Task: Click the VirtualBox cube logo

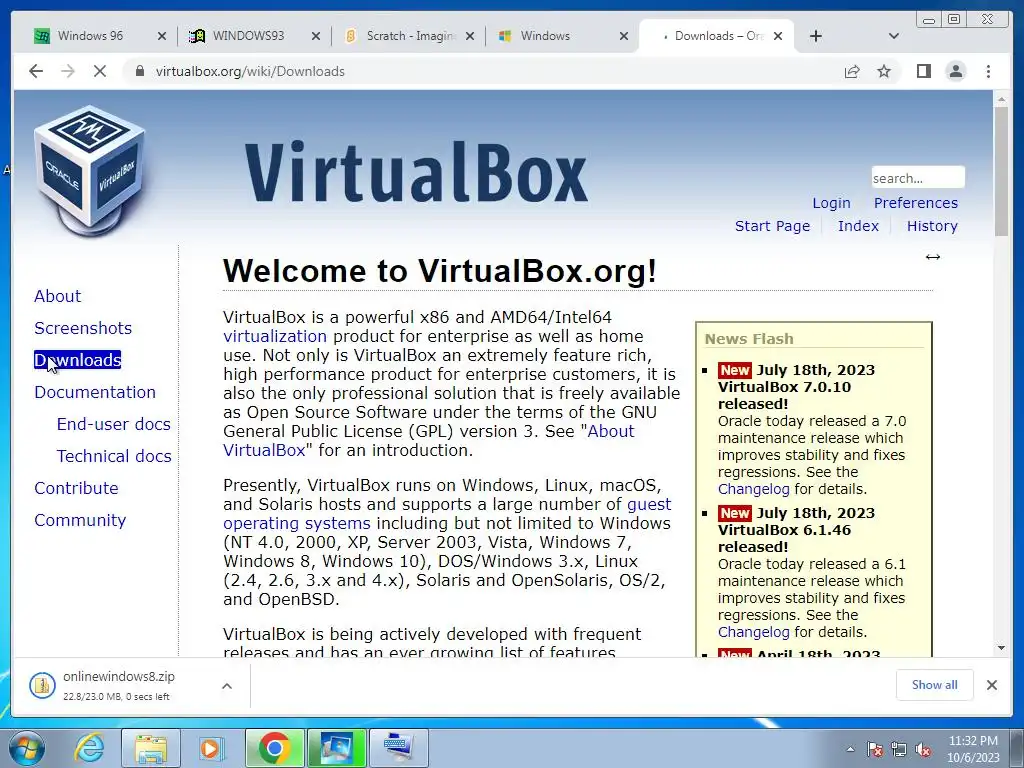Action: pyautogui.click(x=89, y=171)
